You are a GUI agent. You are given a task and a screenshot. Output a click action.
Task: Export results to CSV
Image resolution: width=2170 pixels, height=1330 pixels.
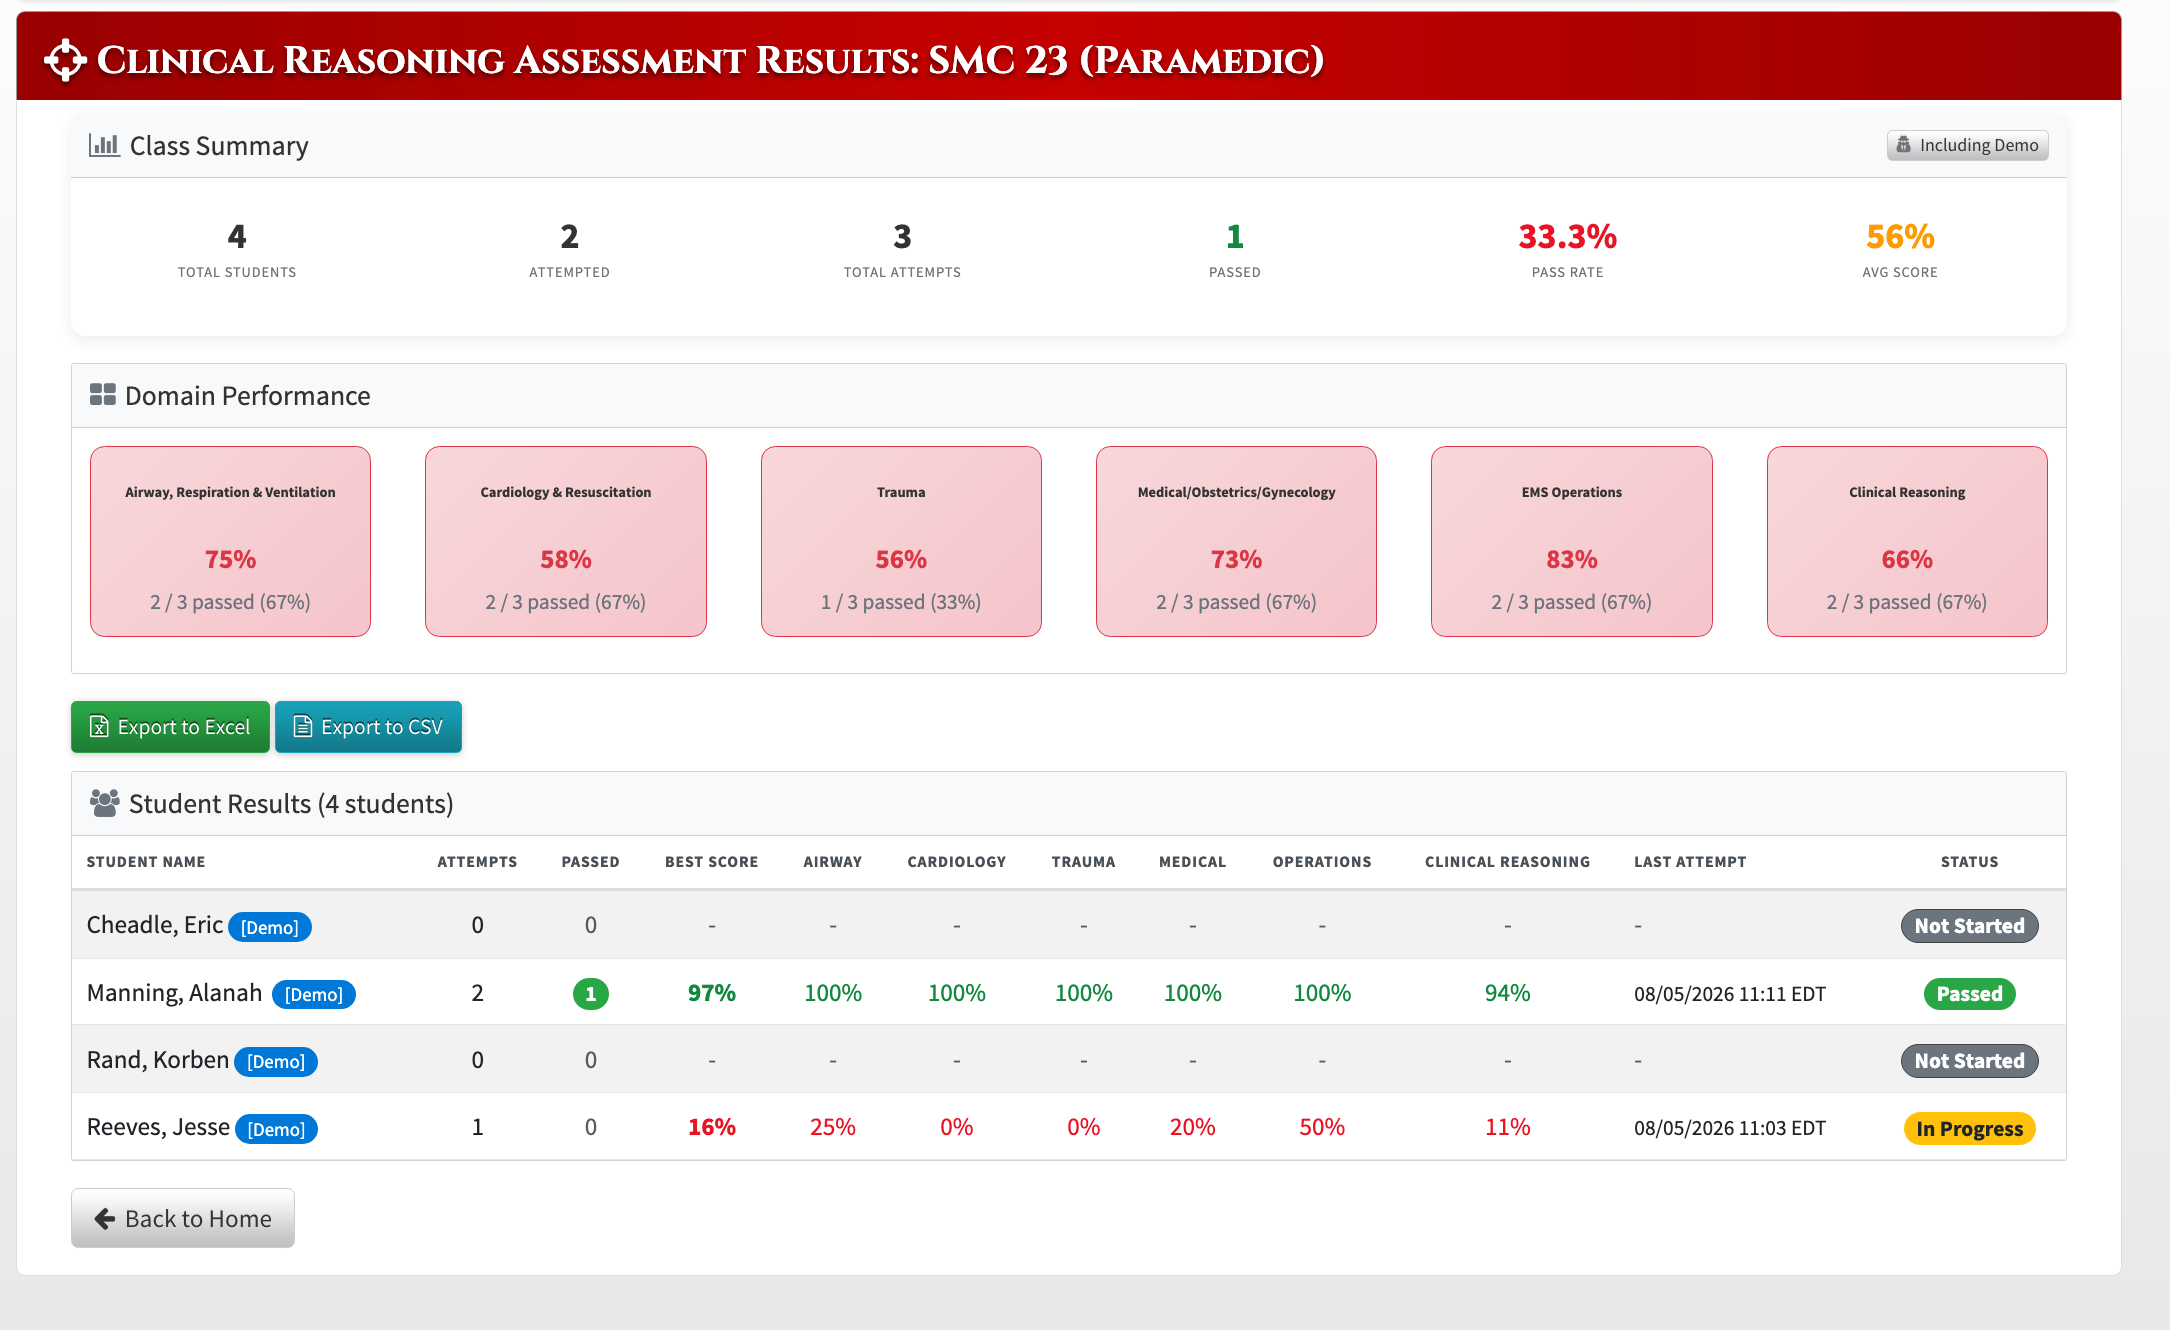(368, 727)
